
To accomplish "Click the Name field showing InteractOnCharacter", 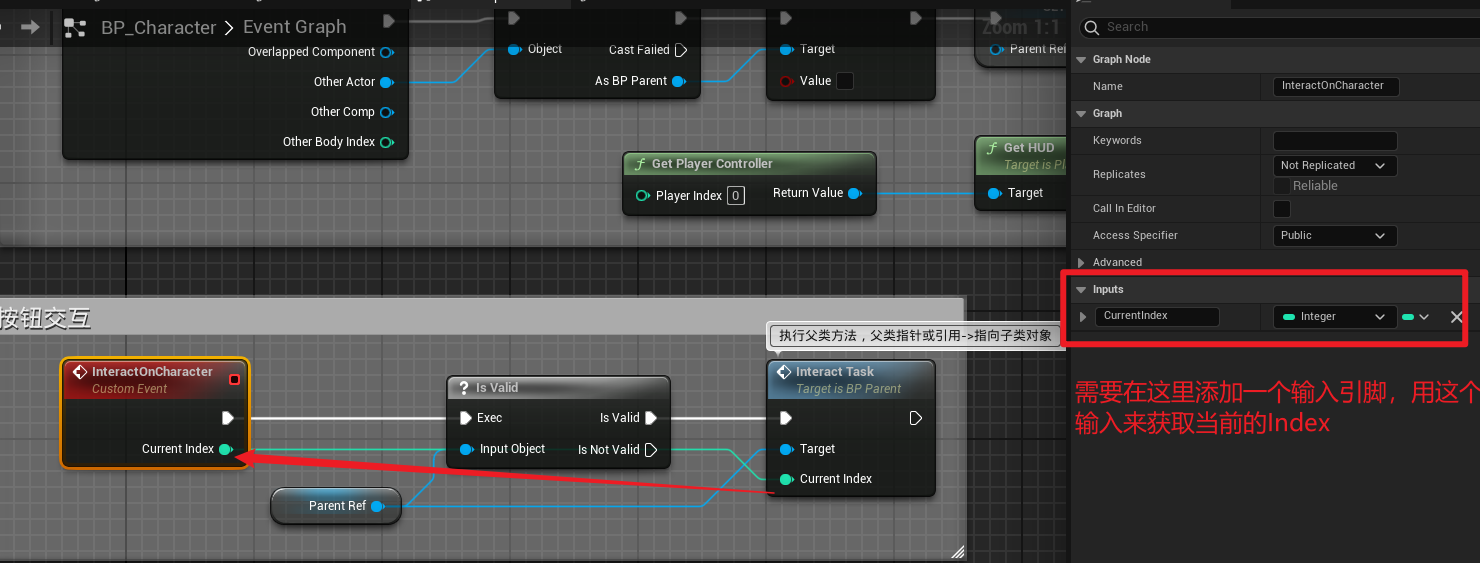I will click(1336, 86).
